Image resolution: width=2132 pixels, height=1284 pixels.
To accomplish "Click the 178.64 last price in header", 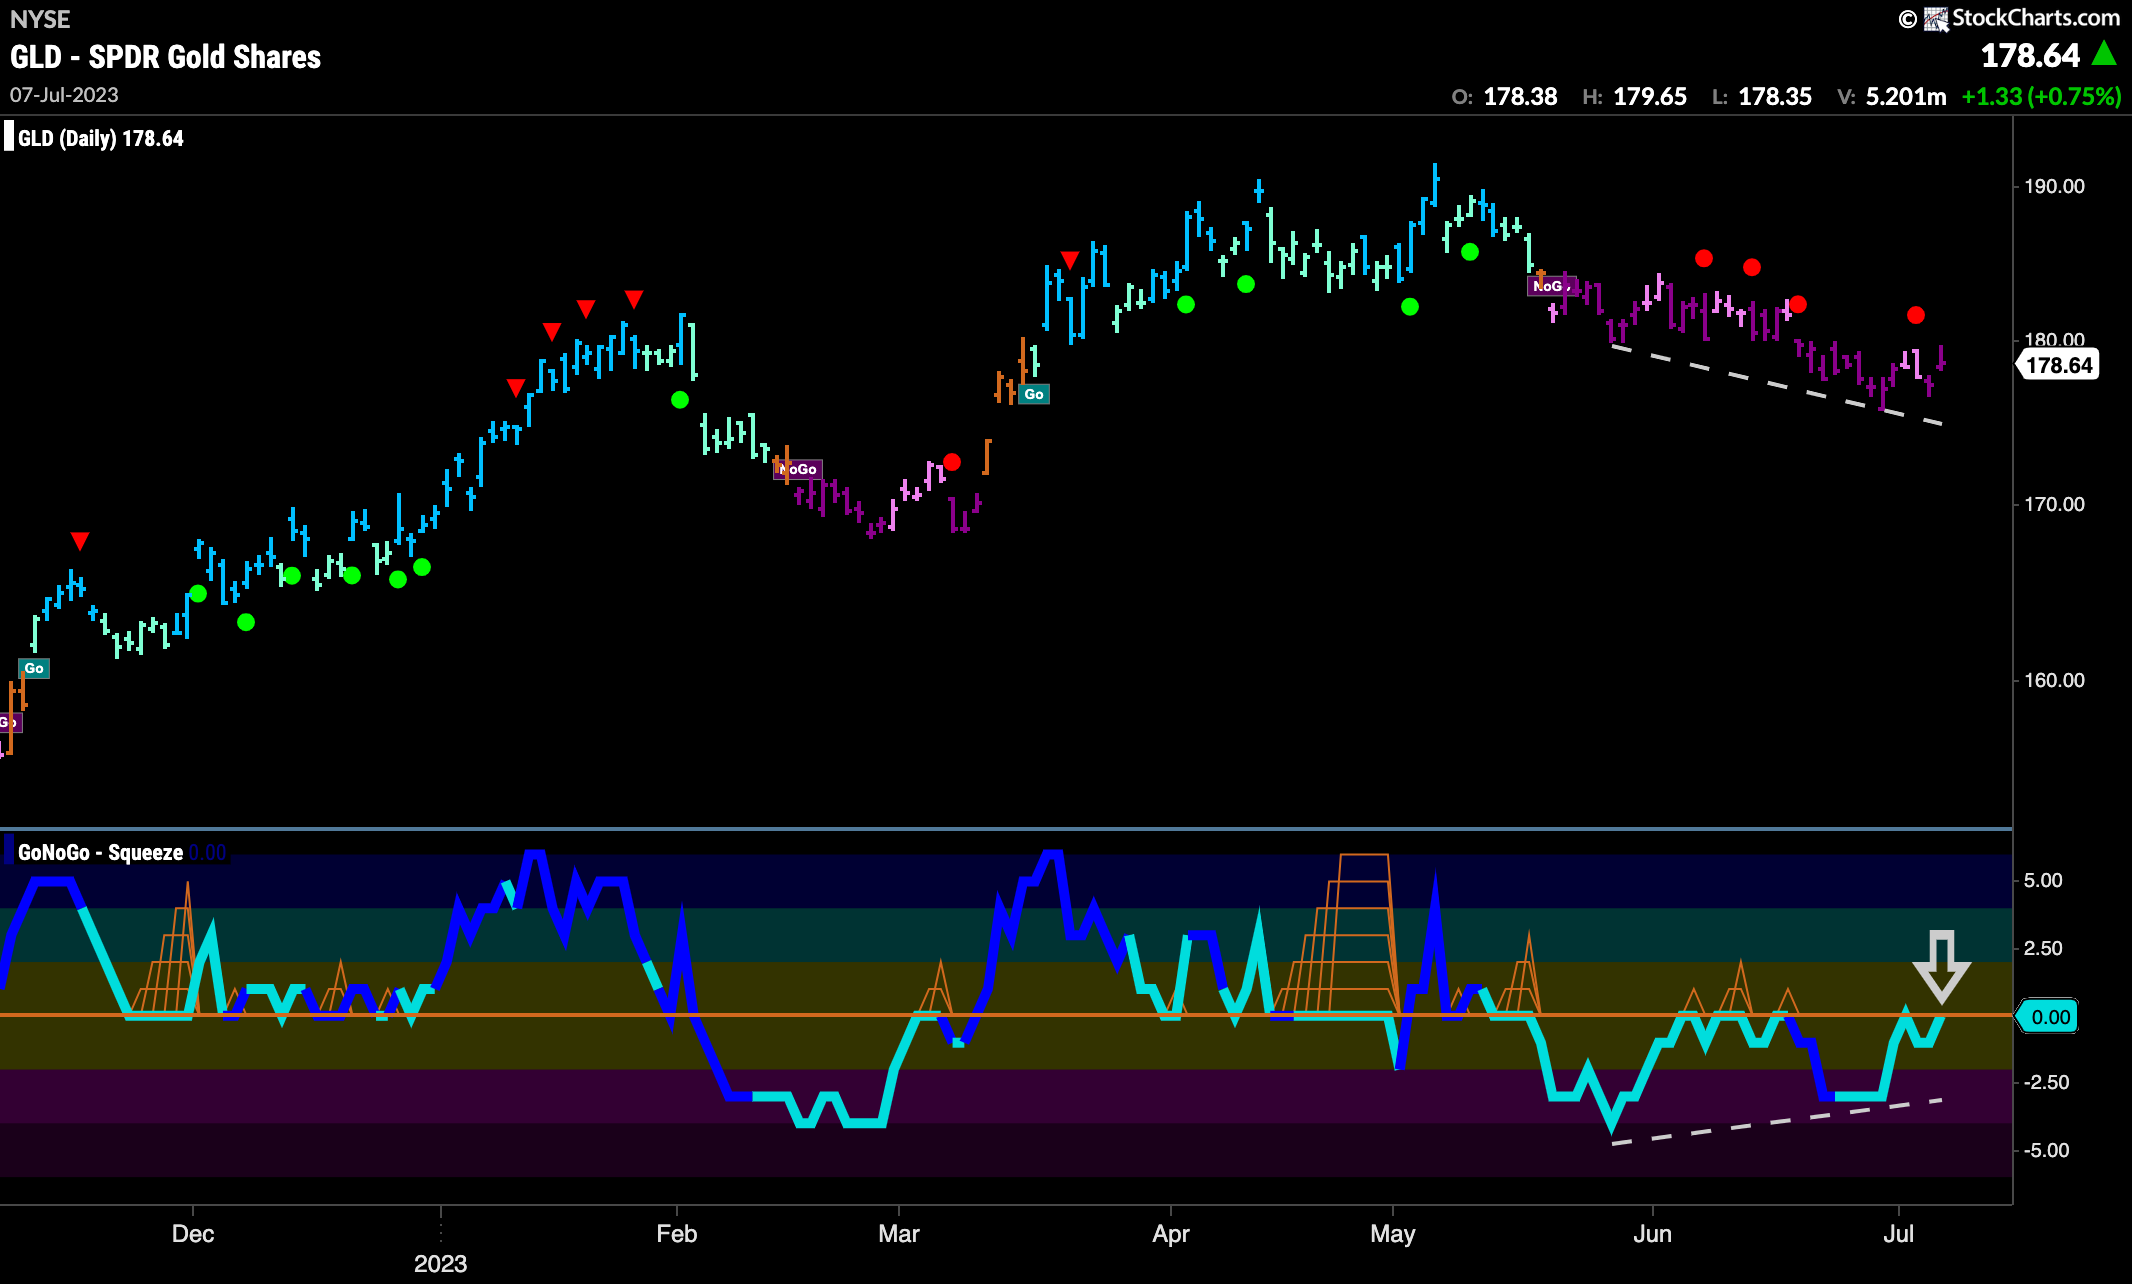I will 2030,55.
